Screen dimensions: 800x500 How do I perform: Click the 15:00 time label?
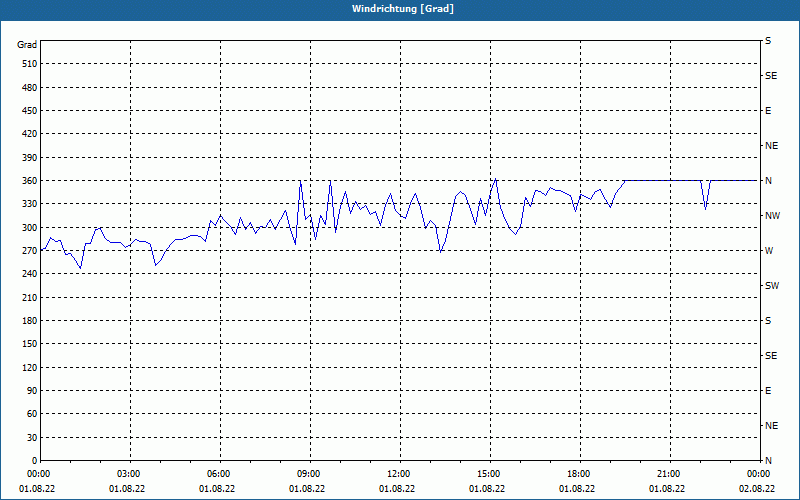click(487, 474)
